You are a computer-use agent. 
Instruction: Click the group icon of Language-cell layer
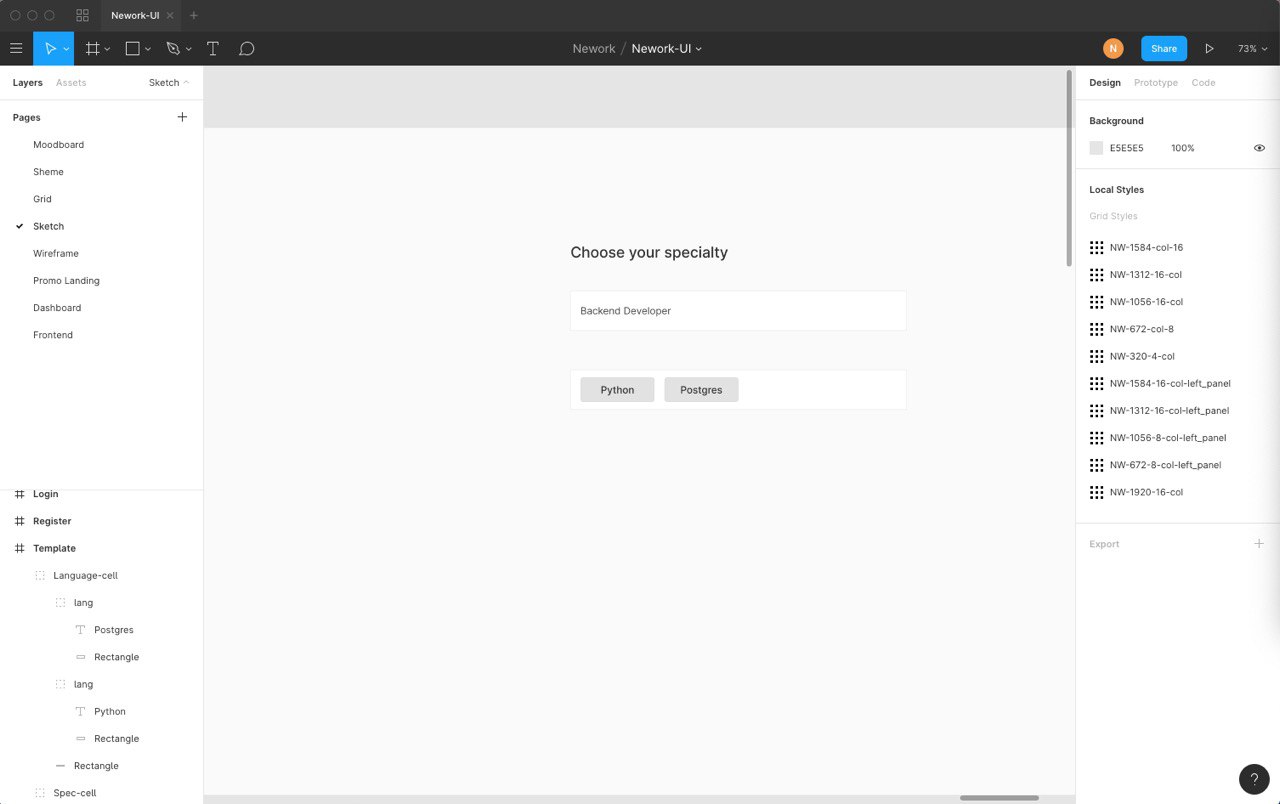coord(40,575)
